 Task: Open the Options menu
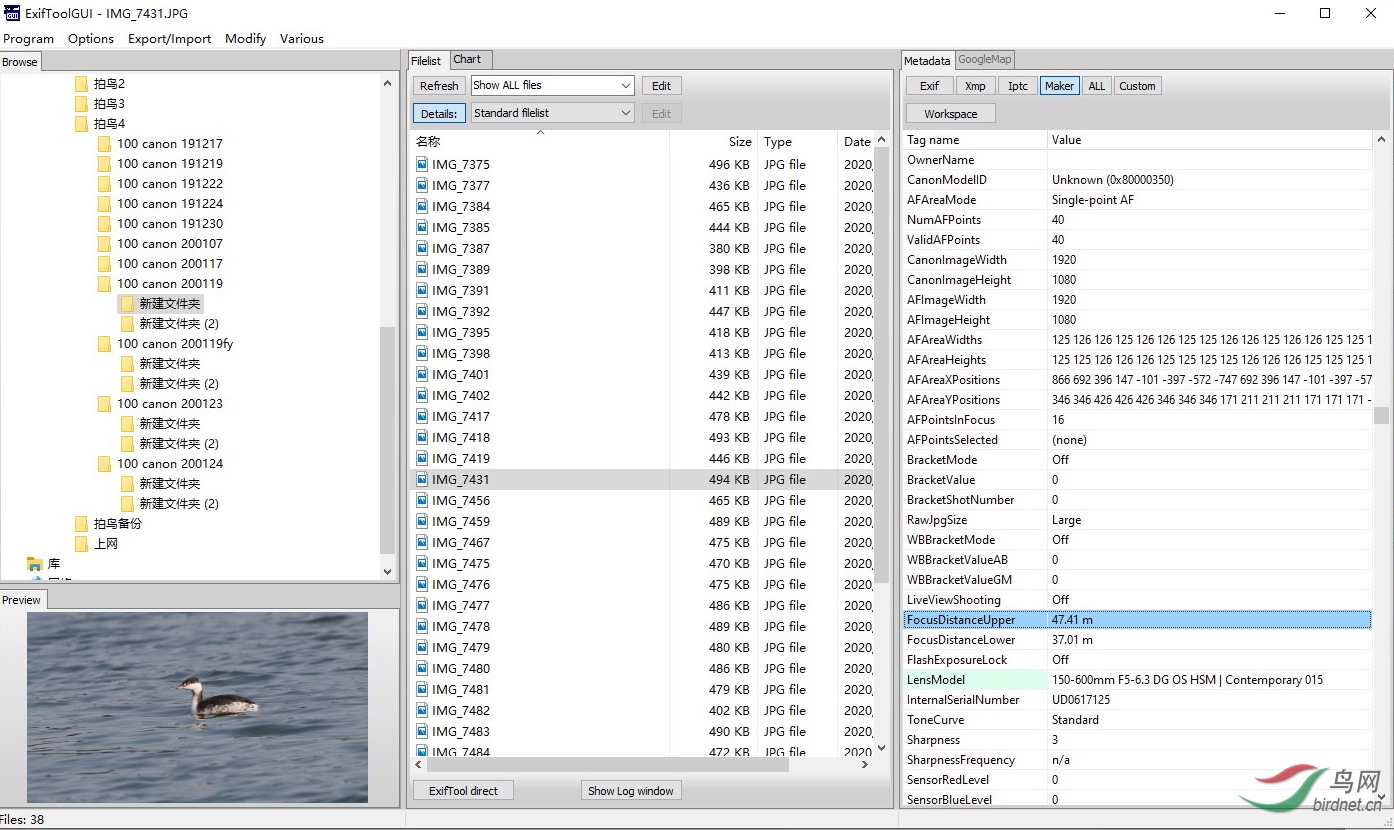pyautogui.click(x=91, y=39)
